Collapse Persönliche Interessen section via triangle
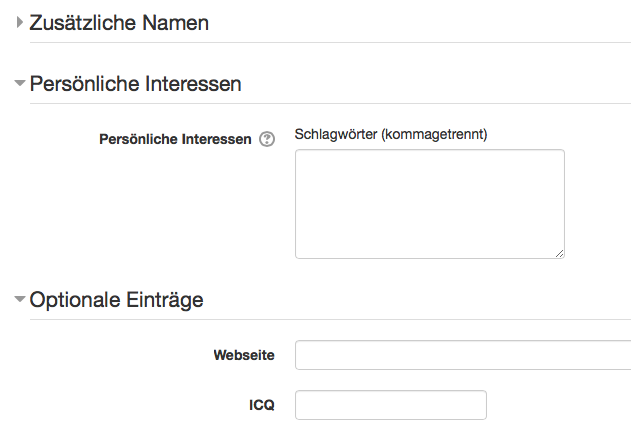Viewport: 631px width, 425px height. (x=19, y=83)
